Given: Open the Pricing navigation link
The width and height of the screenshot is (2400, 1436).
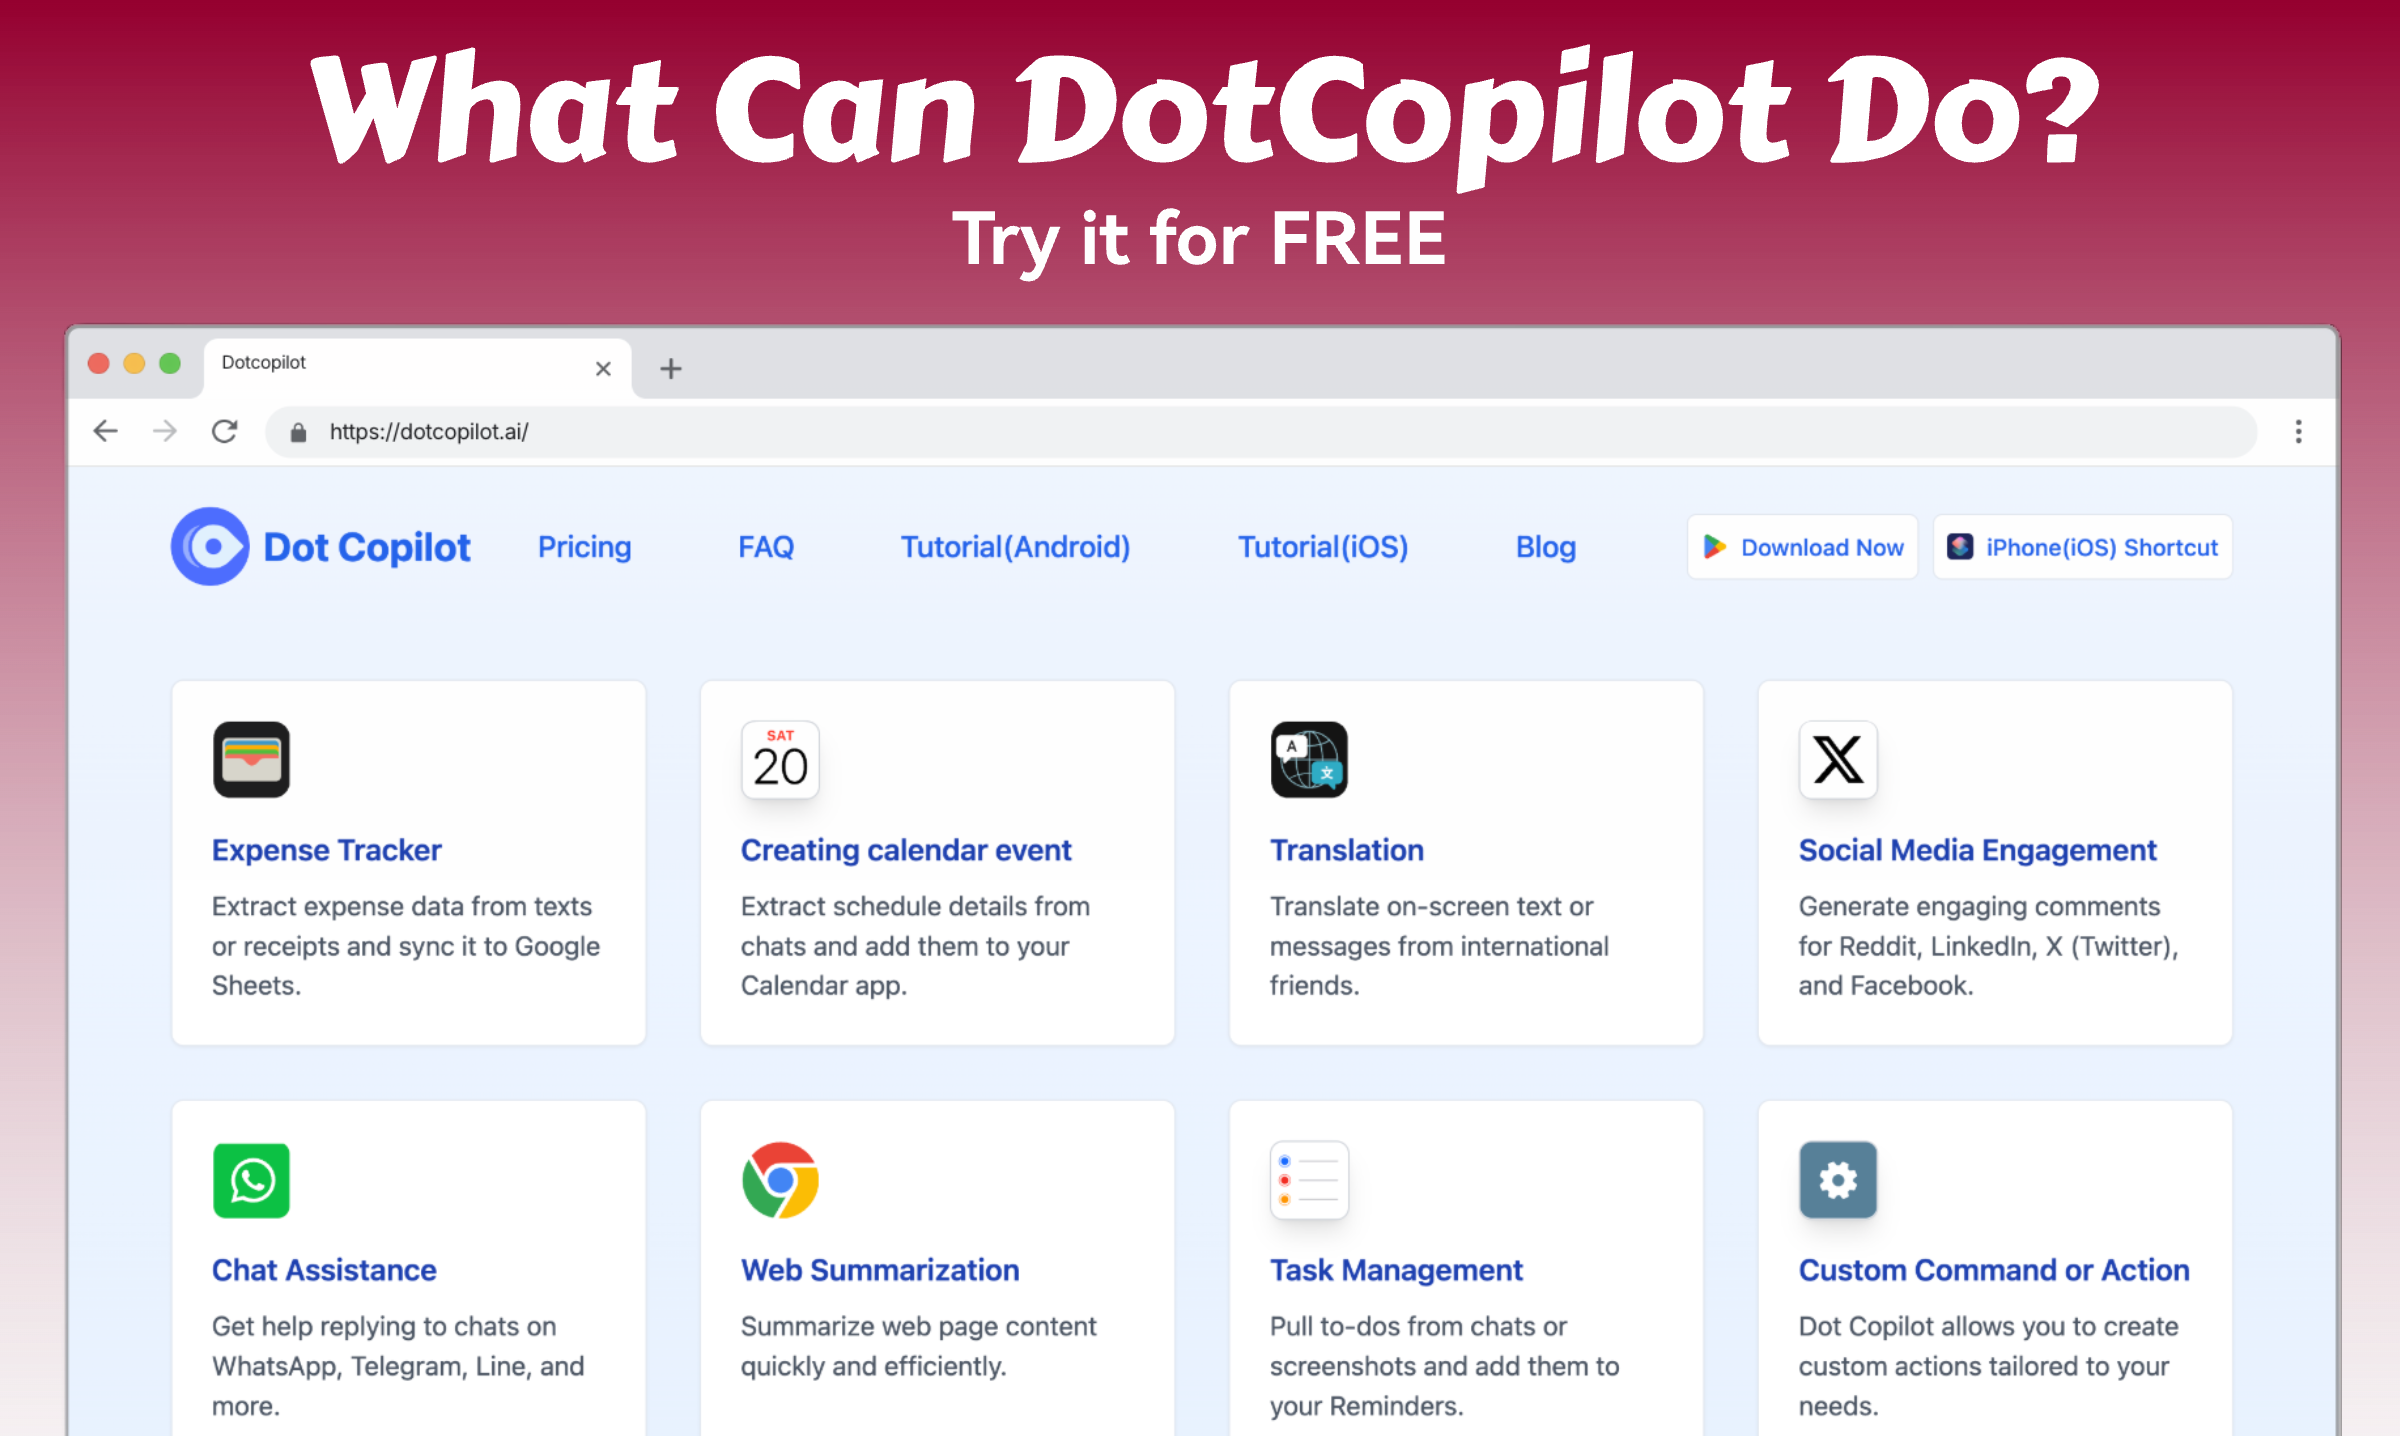Looking at the screenshot, I should [x=584, y=547].
